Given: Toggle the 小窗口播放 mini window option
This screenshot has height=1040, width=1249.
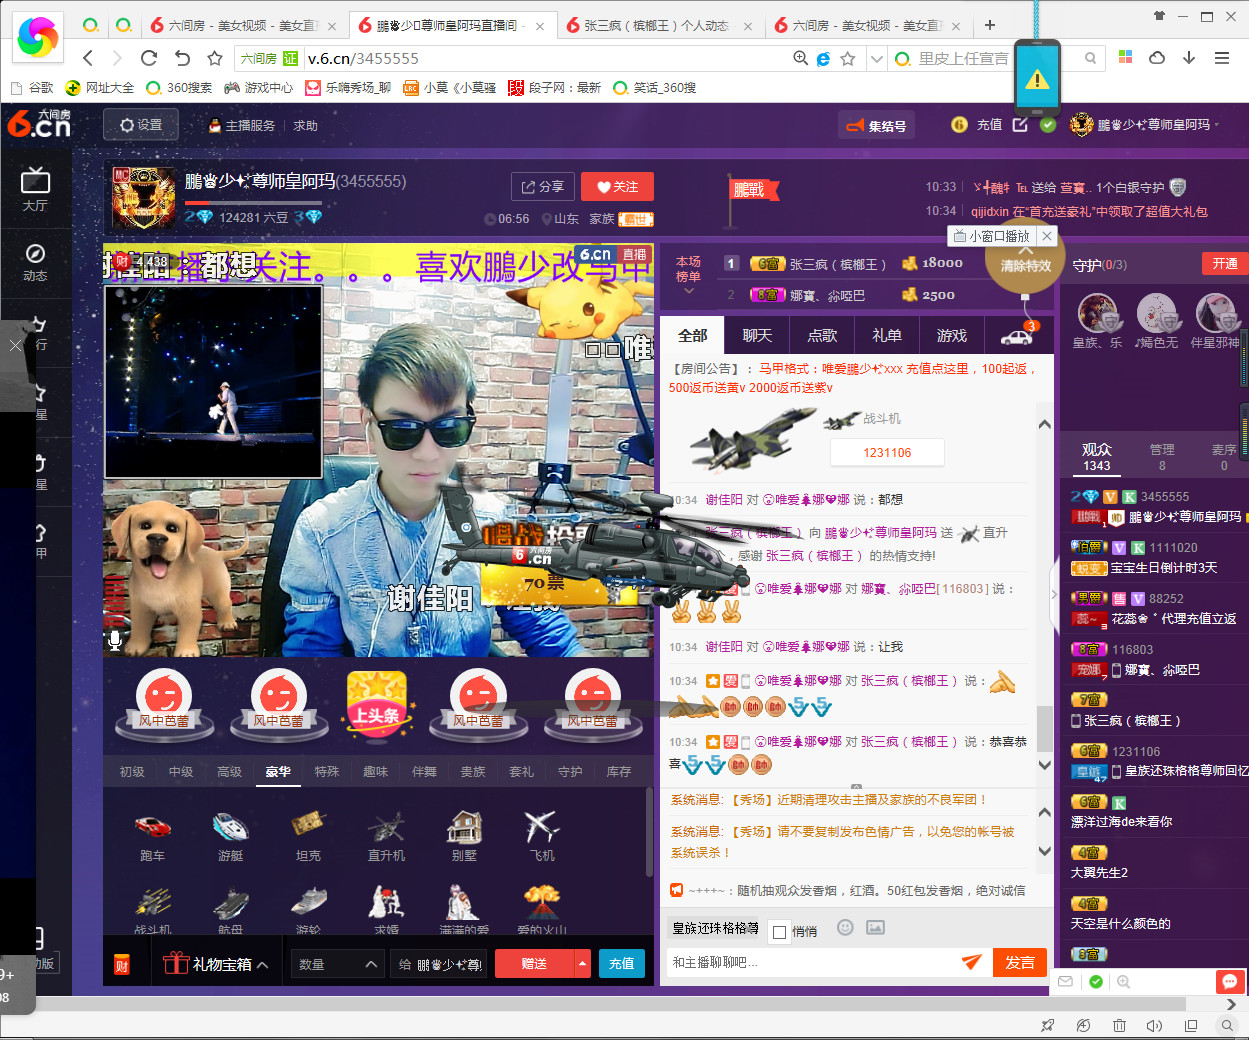Looking at the screenshot, I should click(x=990, y=236).
